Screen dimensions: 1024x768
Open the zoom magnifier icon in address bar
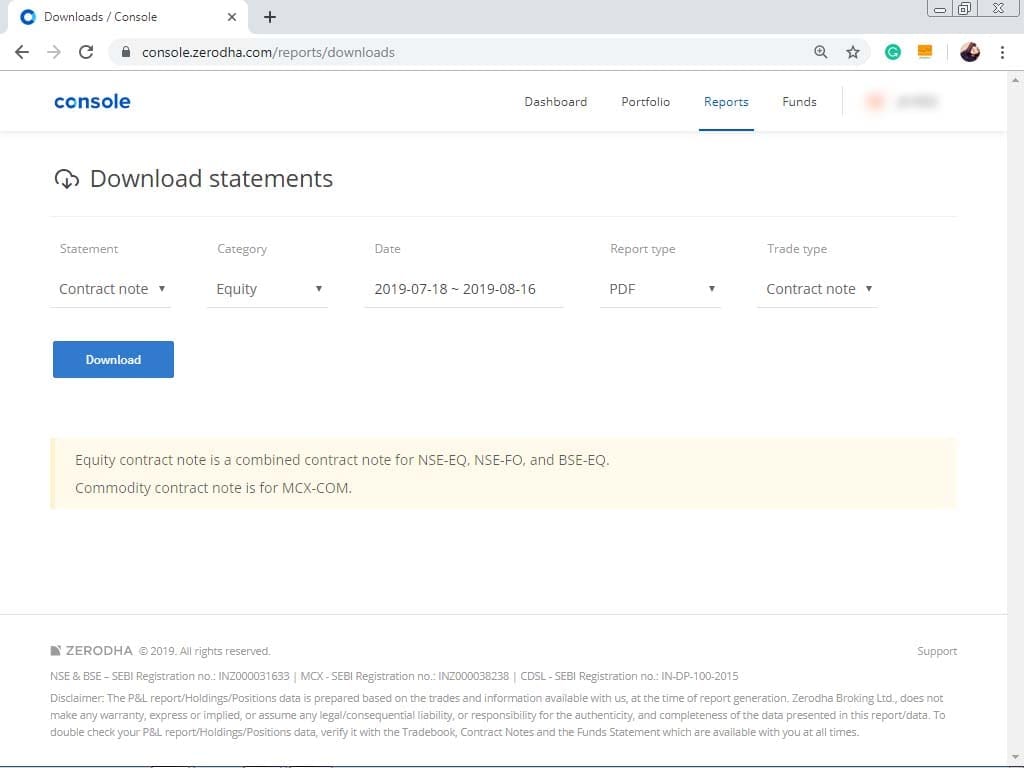tap(821, 52)
